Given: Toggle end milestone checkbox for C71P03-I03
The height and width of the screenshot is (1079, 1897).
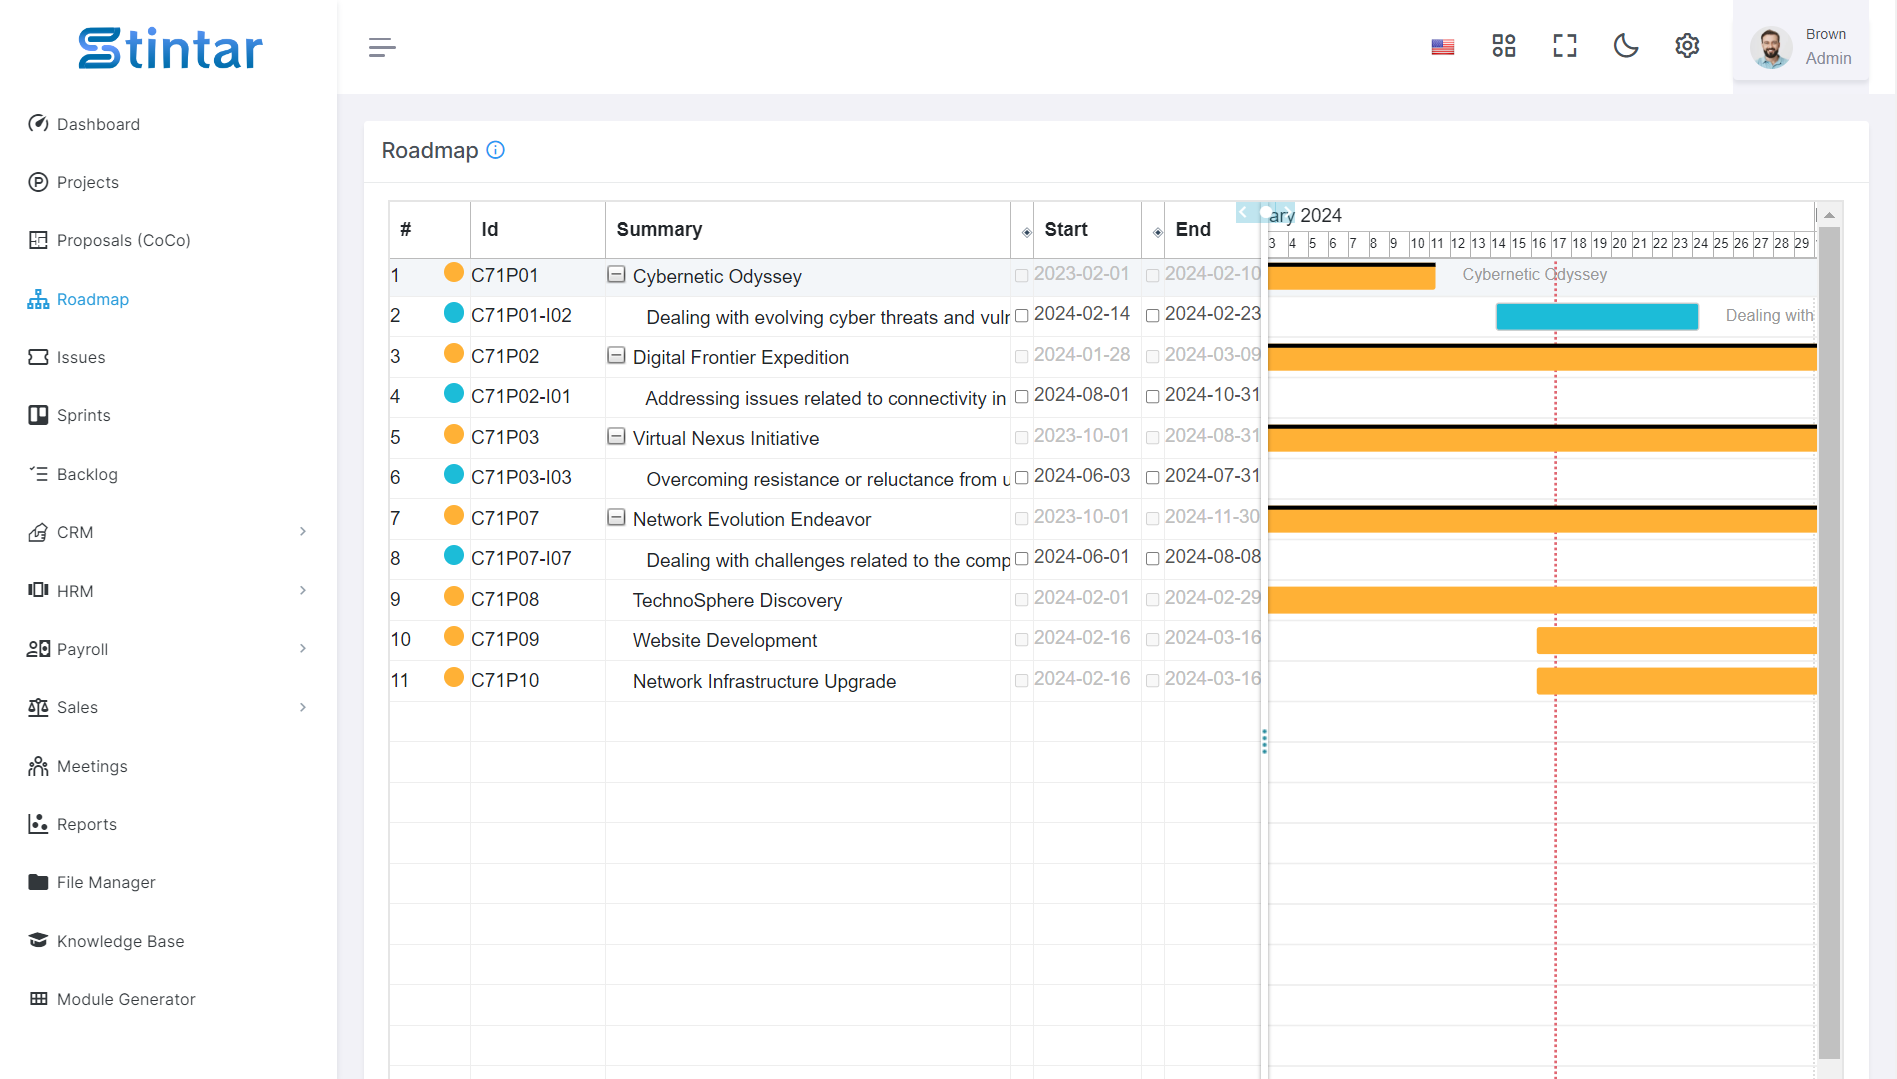Looking at the screenshot, I should (1152, 478).
